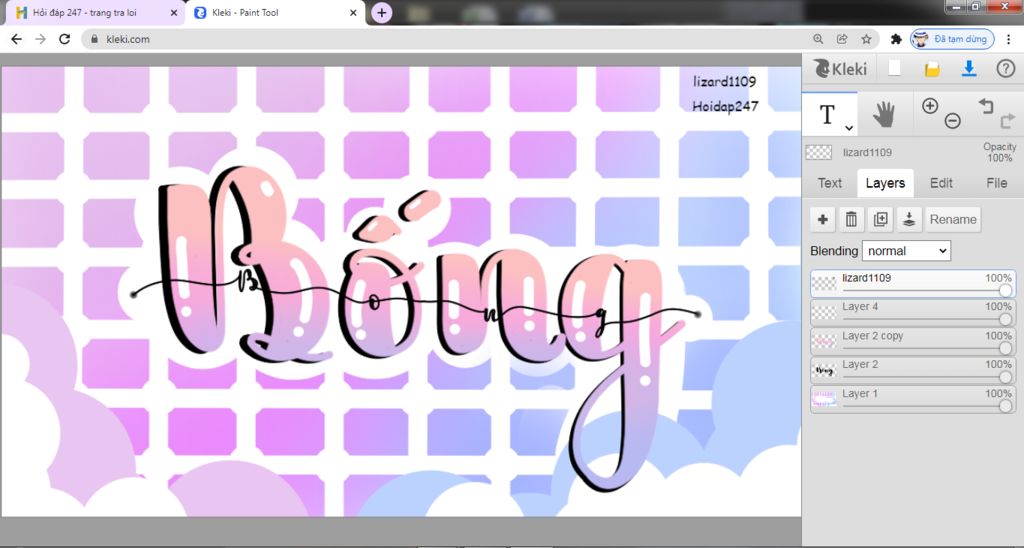
Task: Select Layer 2
Action: (912, 370)
